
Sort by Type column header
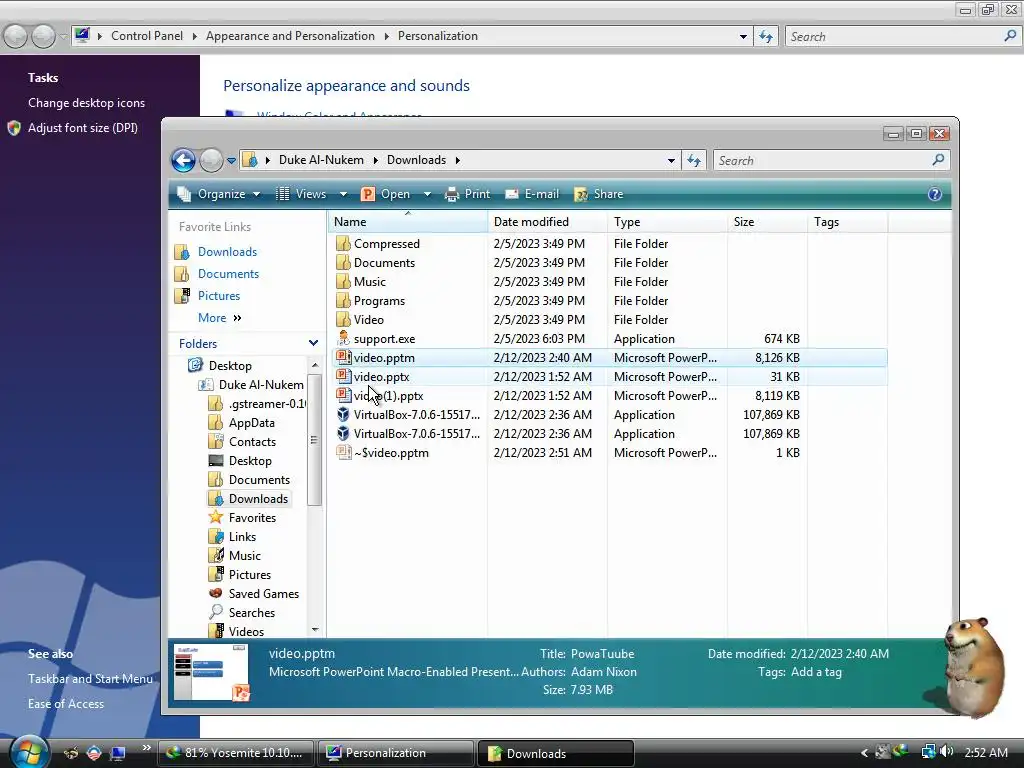pyautogui.click(x=667, y=222)
